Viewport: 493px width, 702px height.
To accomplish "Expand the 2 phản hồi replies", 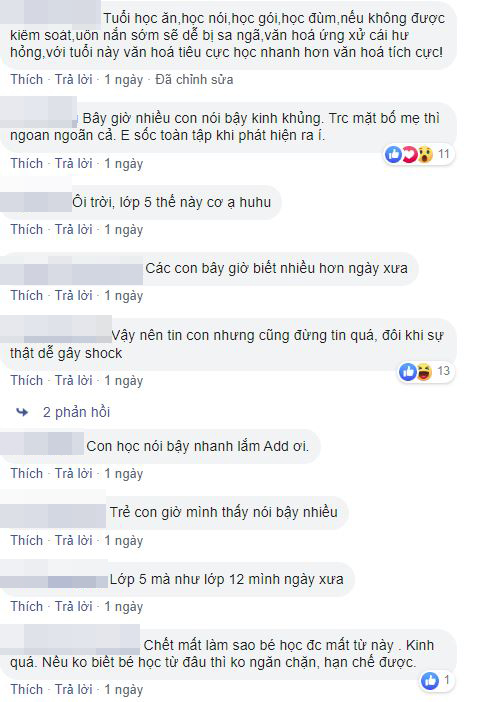I will [x=76, y=412].
